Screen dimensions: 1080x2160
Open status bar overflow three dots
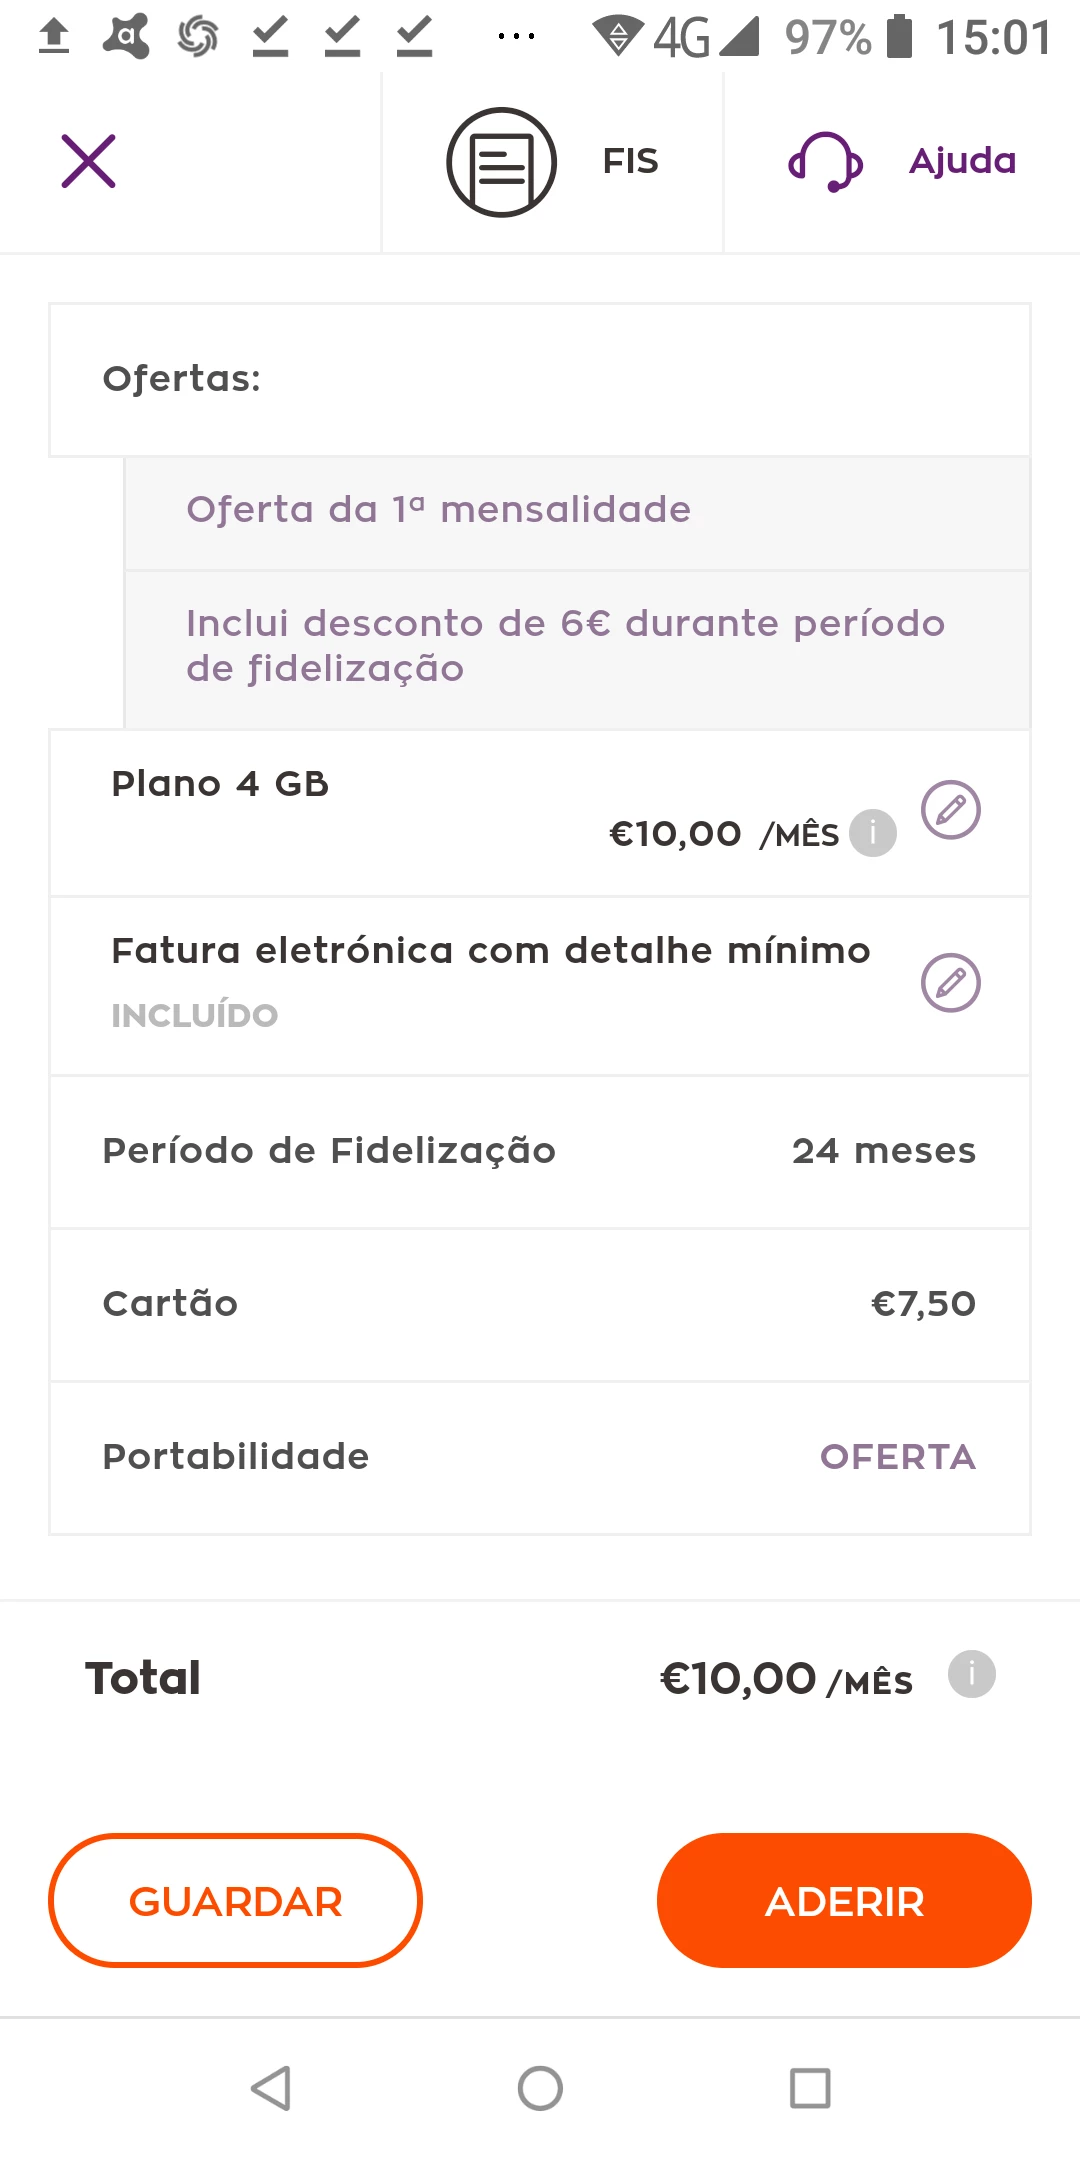[516, 37]
